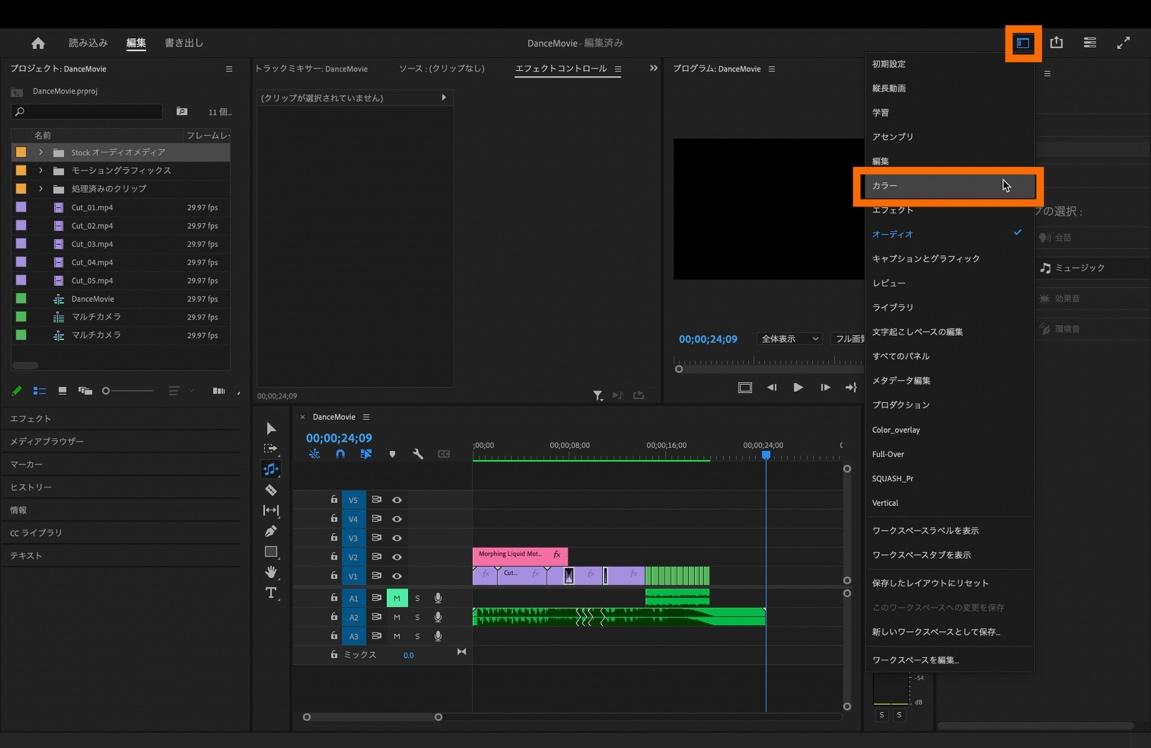
Task: Open the DanceMovie sequence panel menu
Action: click(366, 417)
